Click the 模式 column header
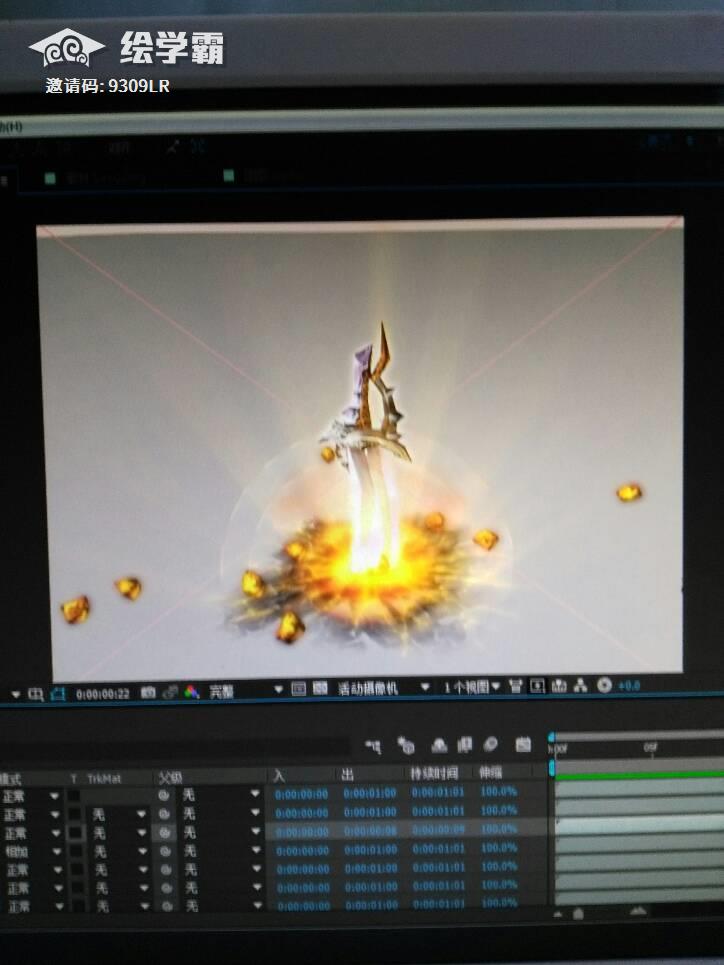 point(10,779)
